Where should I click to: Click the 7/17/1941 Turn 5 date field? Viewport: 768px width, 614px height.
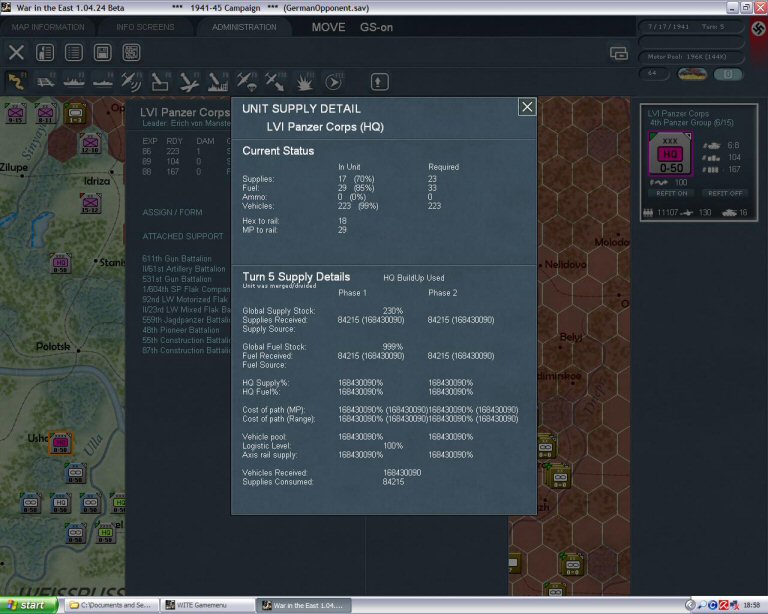coord(691,27)
